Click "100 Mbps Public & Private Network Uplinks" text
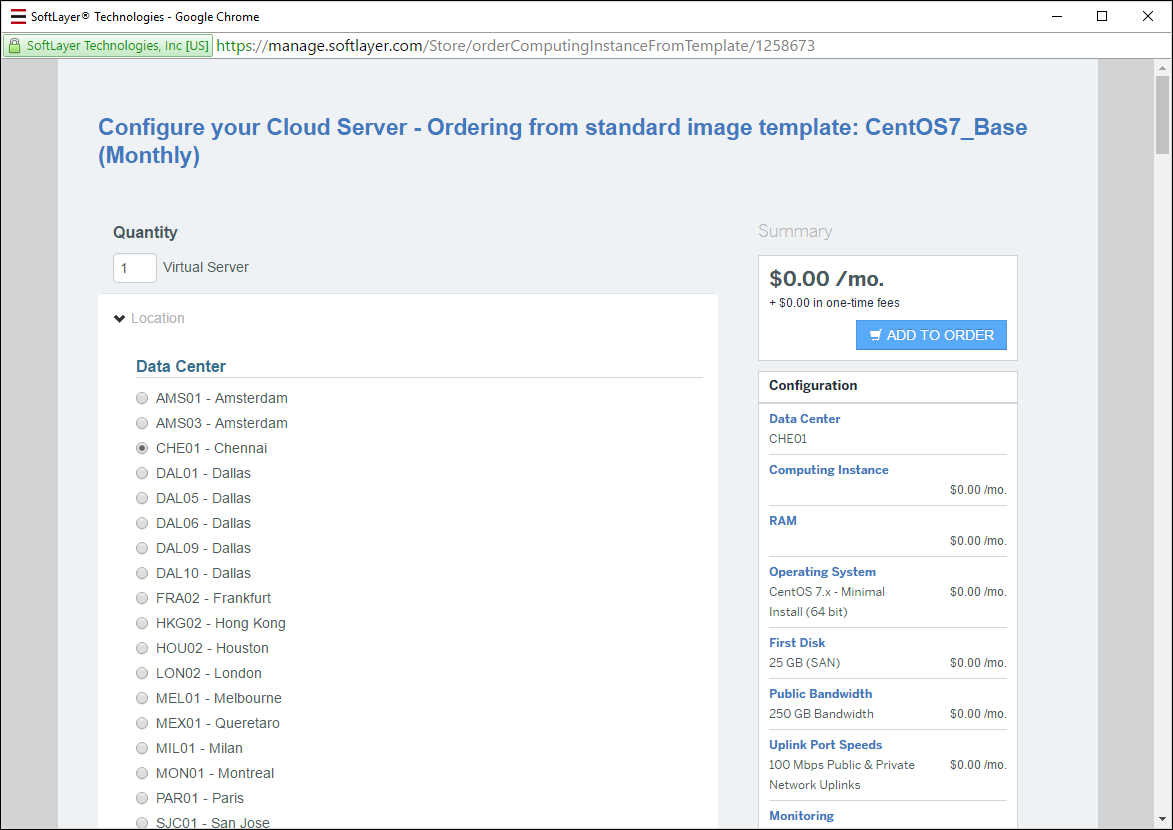The image size is (1173, 830). tap(842, 775)
